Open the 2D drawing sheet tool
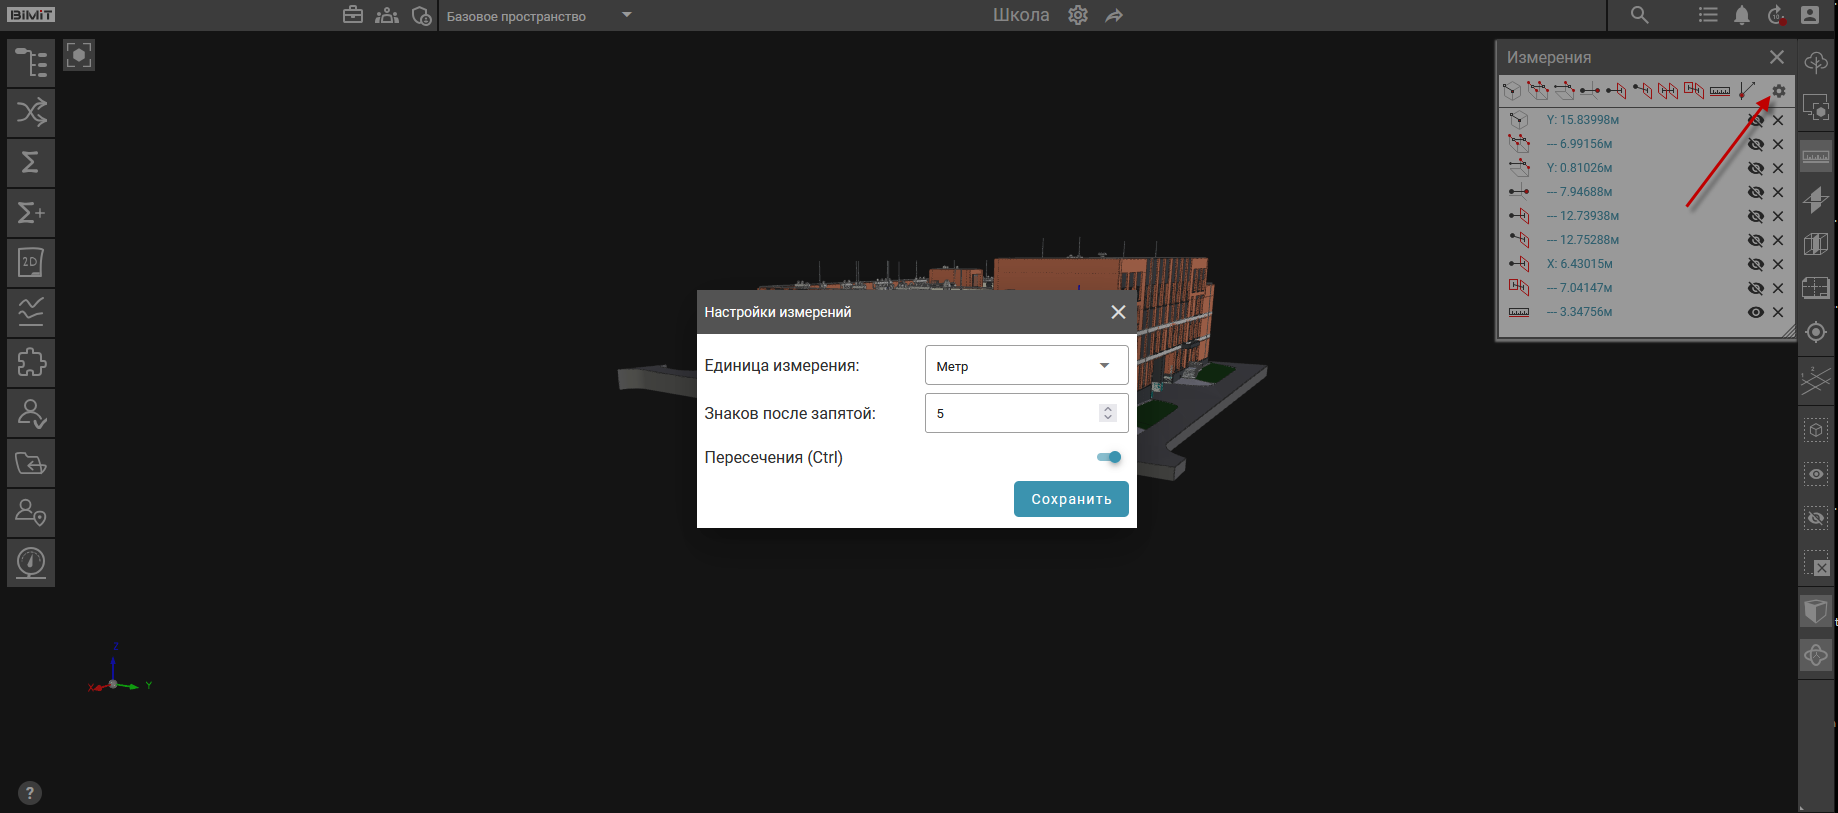 pyautogui.click(x=31, y=263)
